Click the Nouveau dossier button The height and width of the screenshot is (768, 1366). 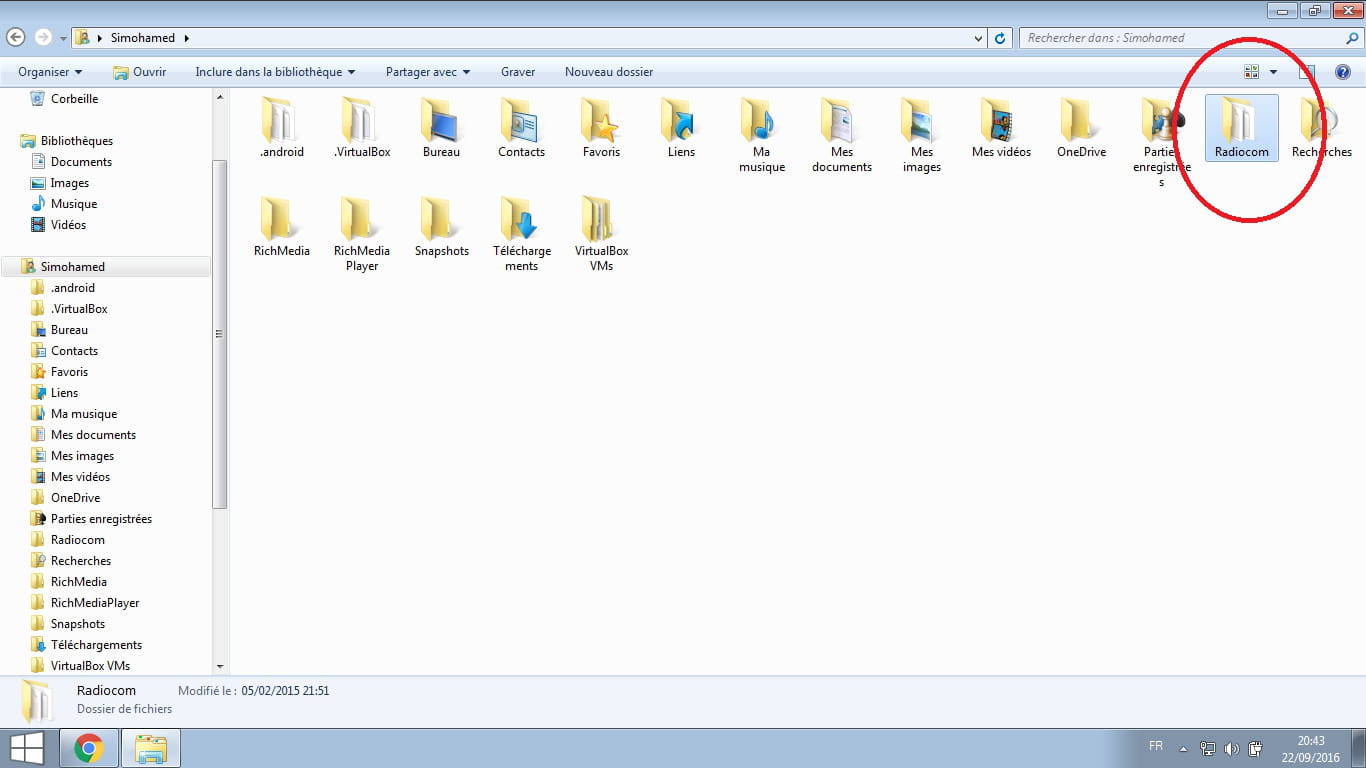(608, 72)
